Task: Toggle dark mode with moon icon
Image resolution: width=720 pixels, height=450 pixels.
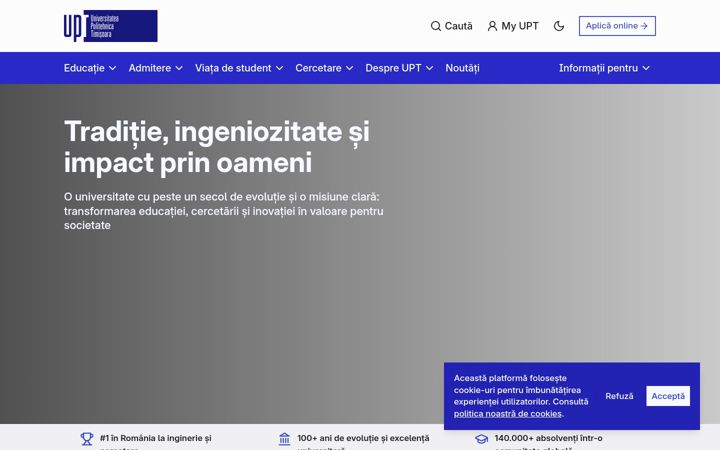Action: (559, 26)
